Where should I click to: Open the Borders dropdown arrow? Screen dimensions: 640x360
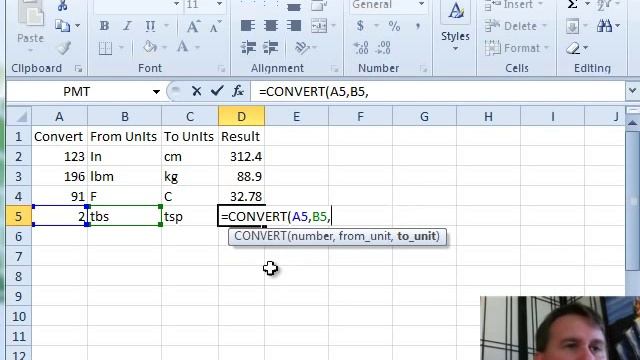point(121,48)
